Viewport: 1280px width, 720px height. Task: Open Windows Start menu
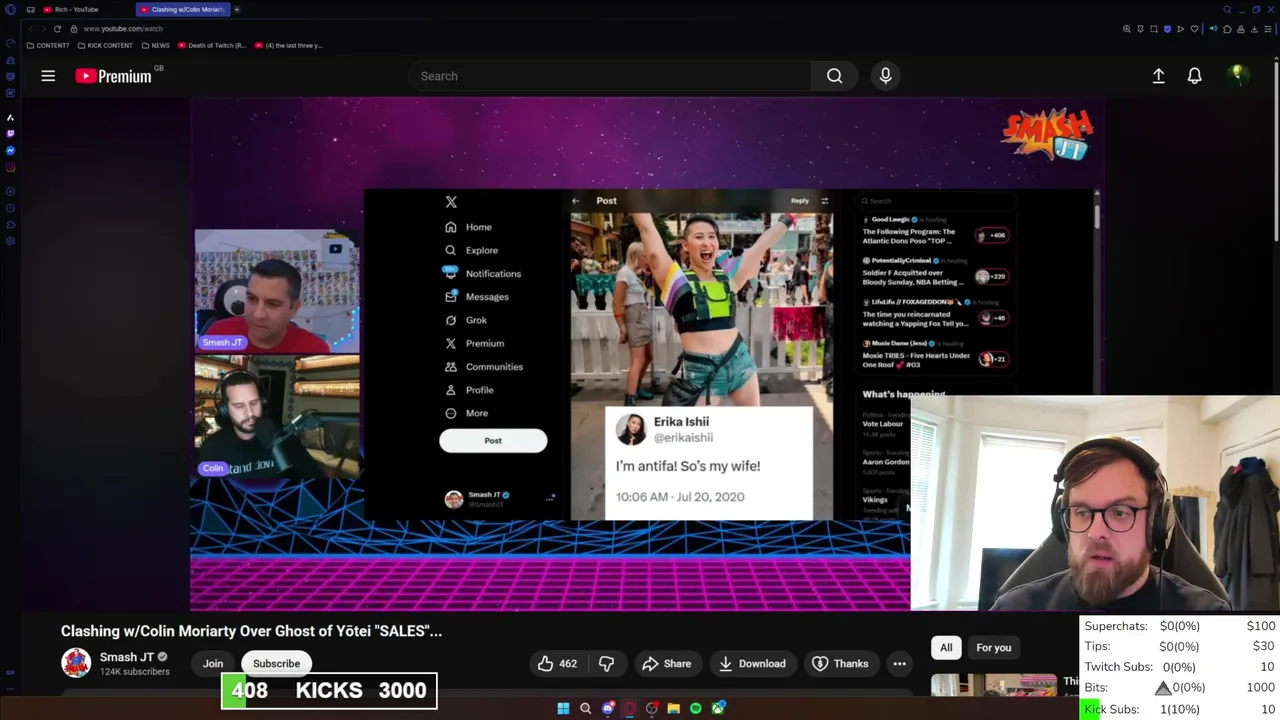point(563,708)
